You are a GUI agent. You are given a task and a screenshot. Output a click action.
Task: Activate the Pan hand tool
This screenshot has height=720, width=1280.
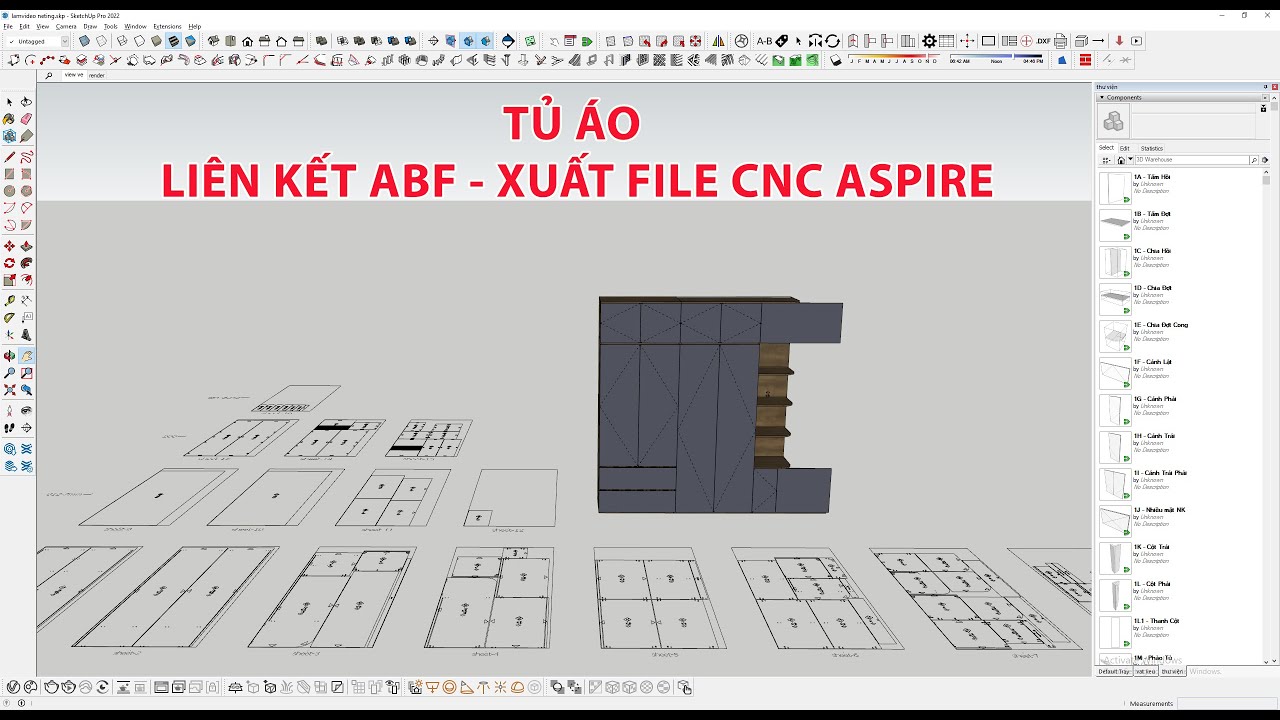pos(27,356)
